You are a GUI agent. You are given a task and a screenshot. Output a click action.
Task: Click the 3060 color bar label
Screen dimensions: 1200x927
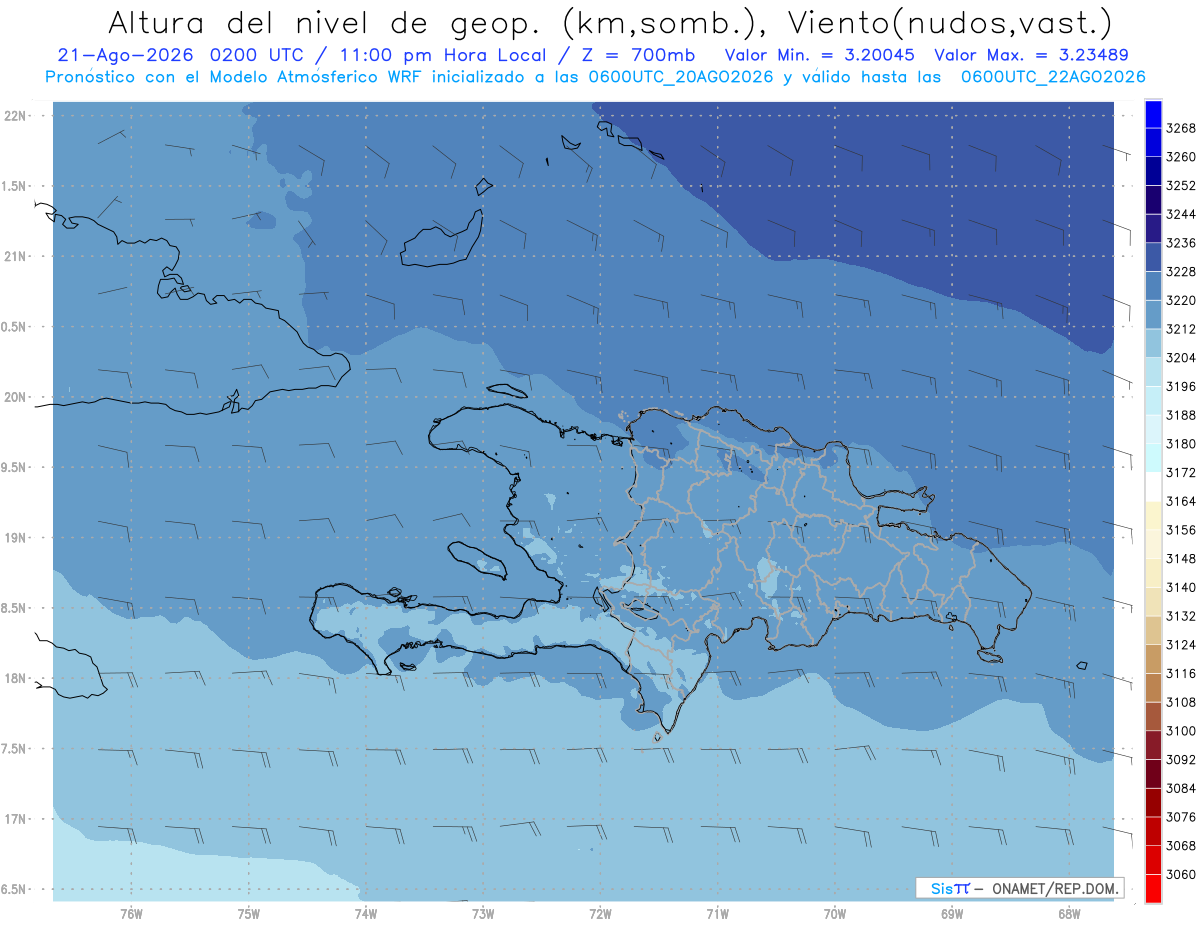point(1181,874)
